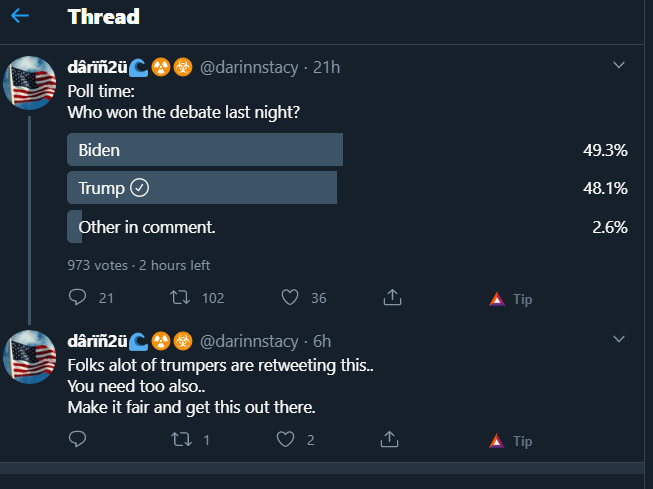Screen dimensions: 653x489
Task: Reply to the poll tweet
Action: point(77,297)
